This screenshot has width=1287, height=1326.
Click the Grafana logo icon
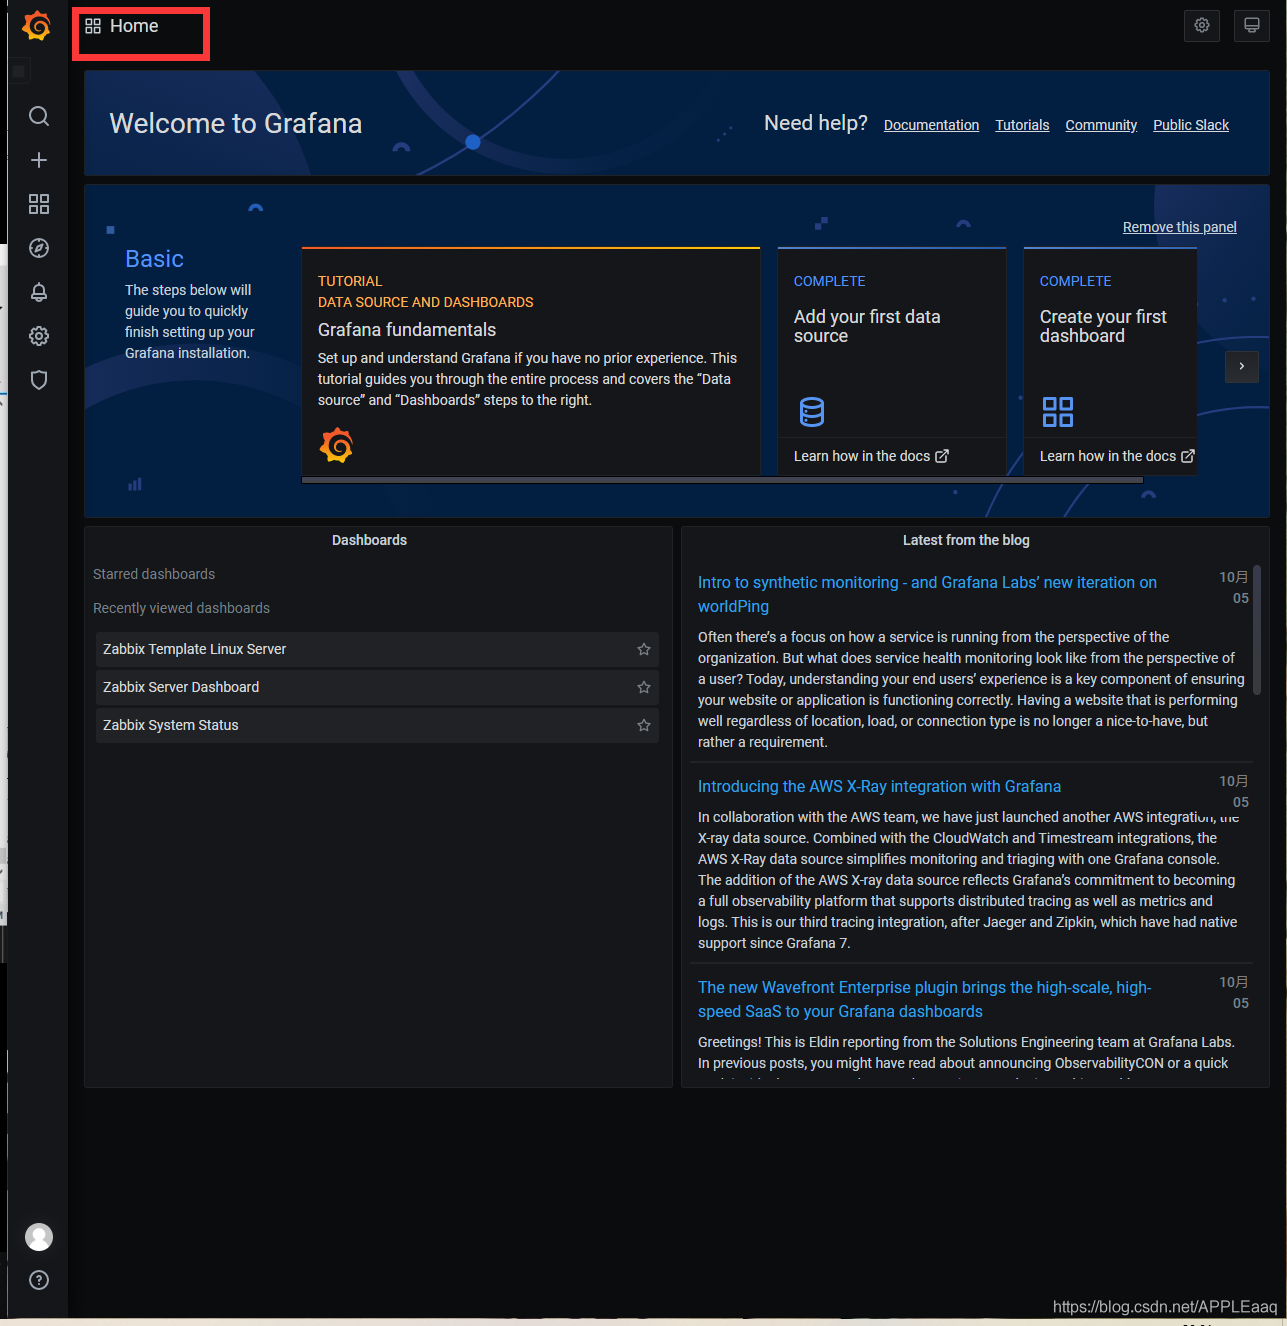[x=37, y=26]
